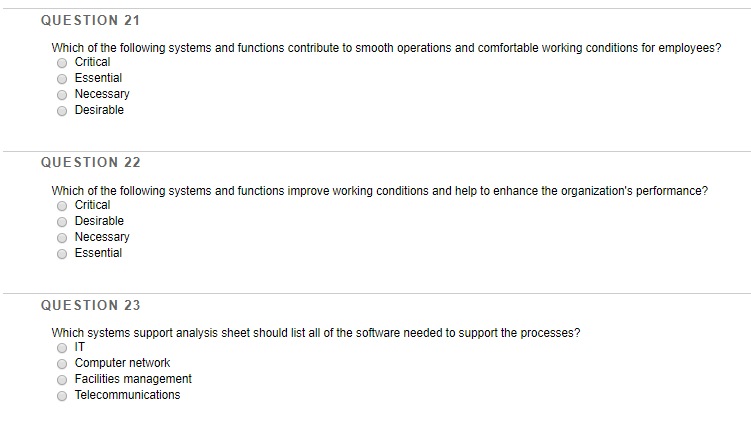
Task: Click the Question 22 heading
Action: coord(91,162)
